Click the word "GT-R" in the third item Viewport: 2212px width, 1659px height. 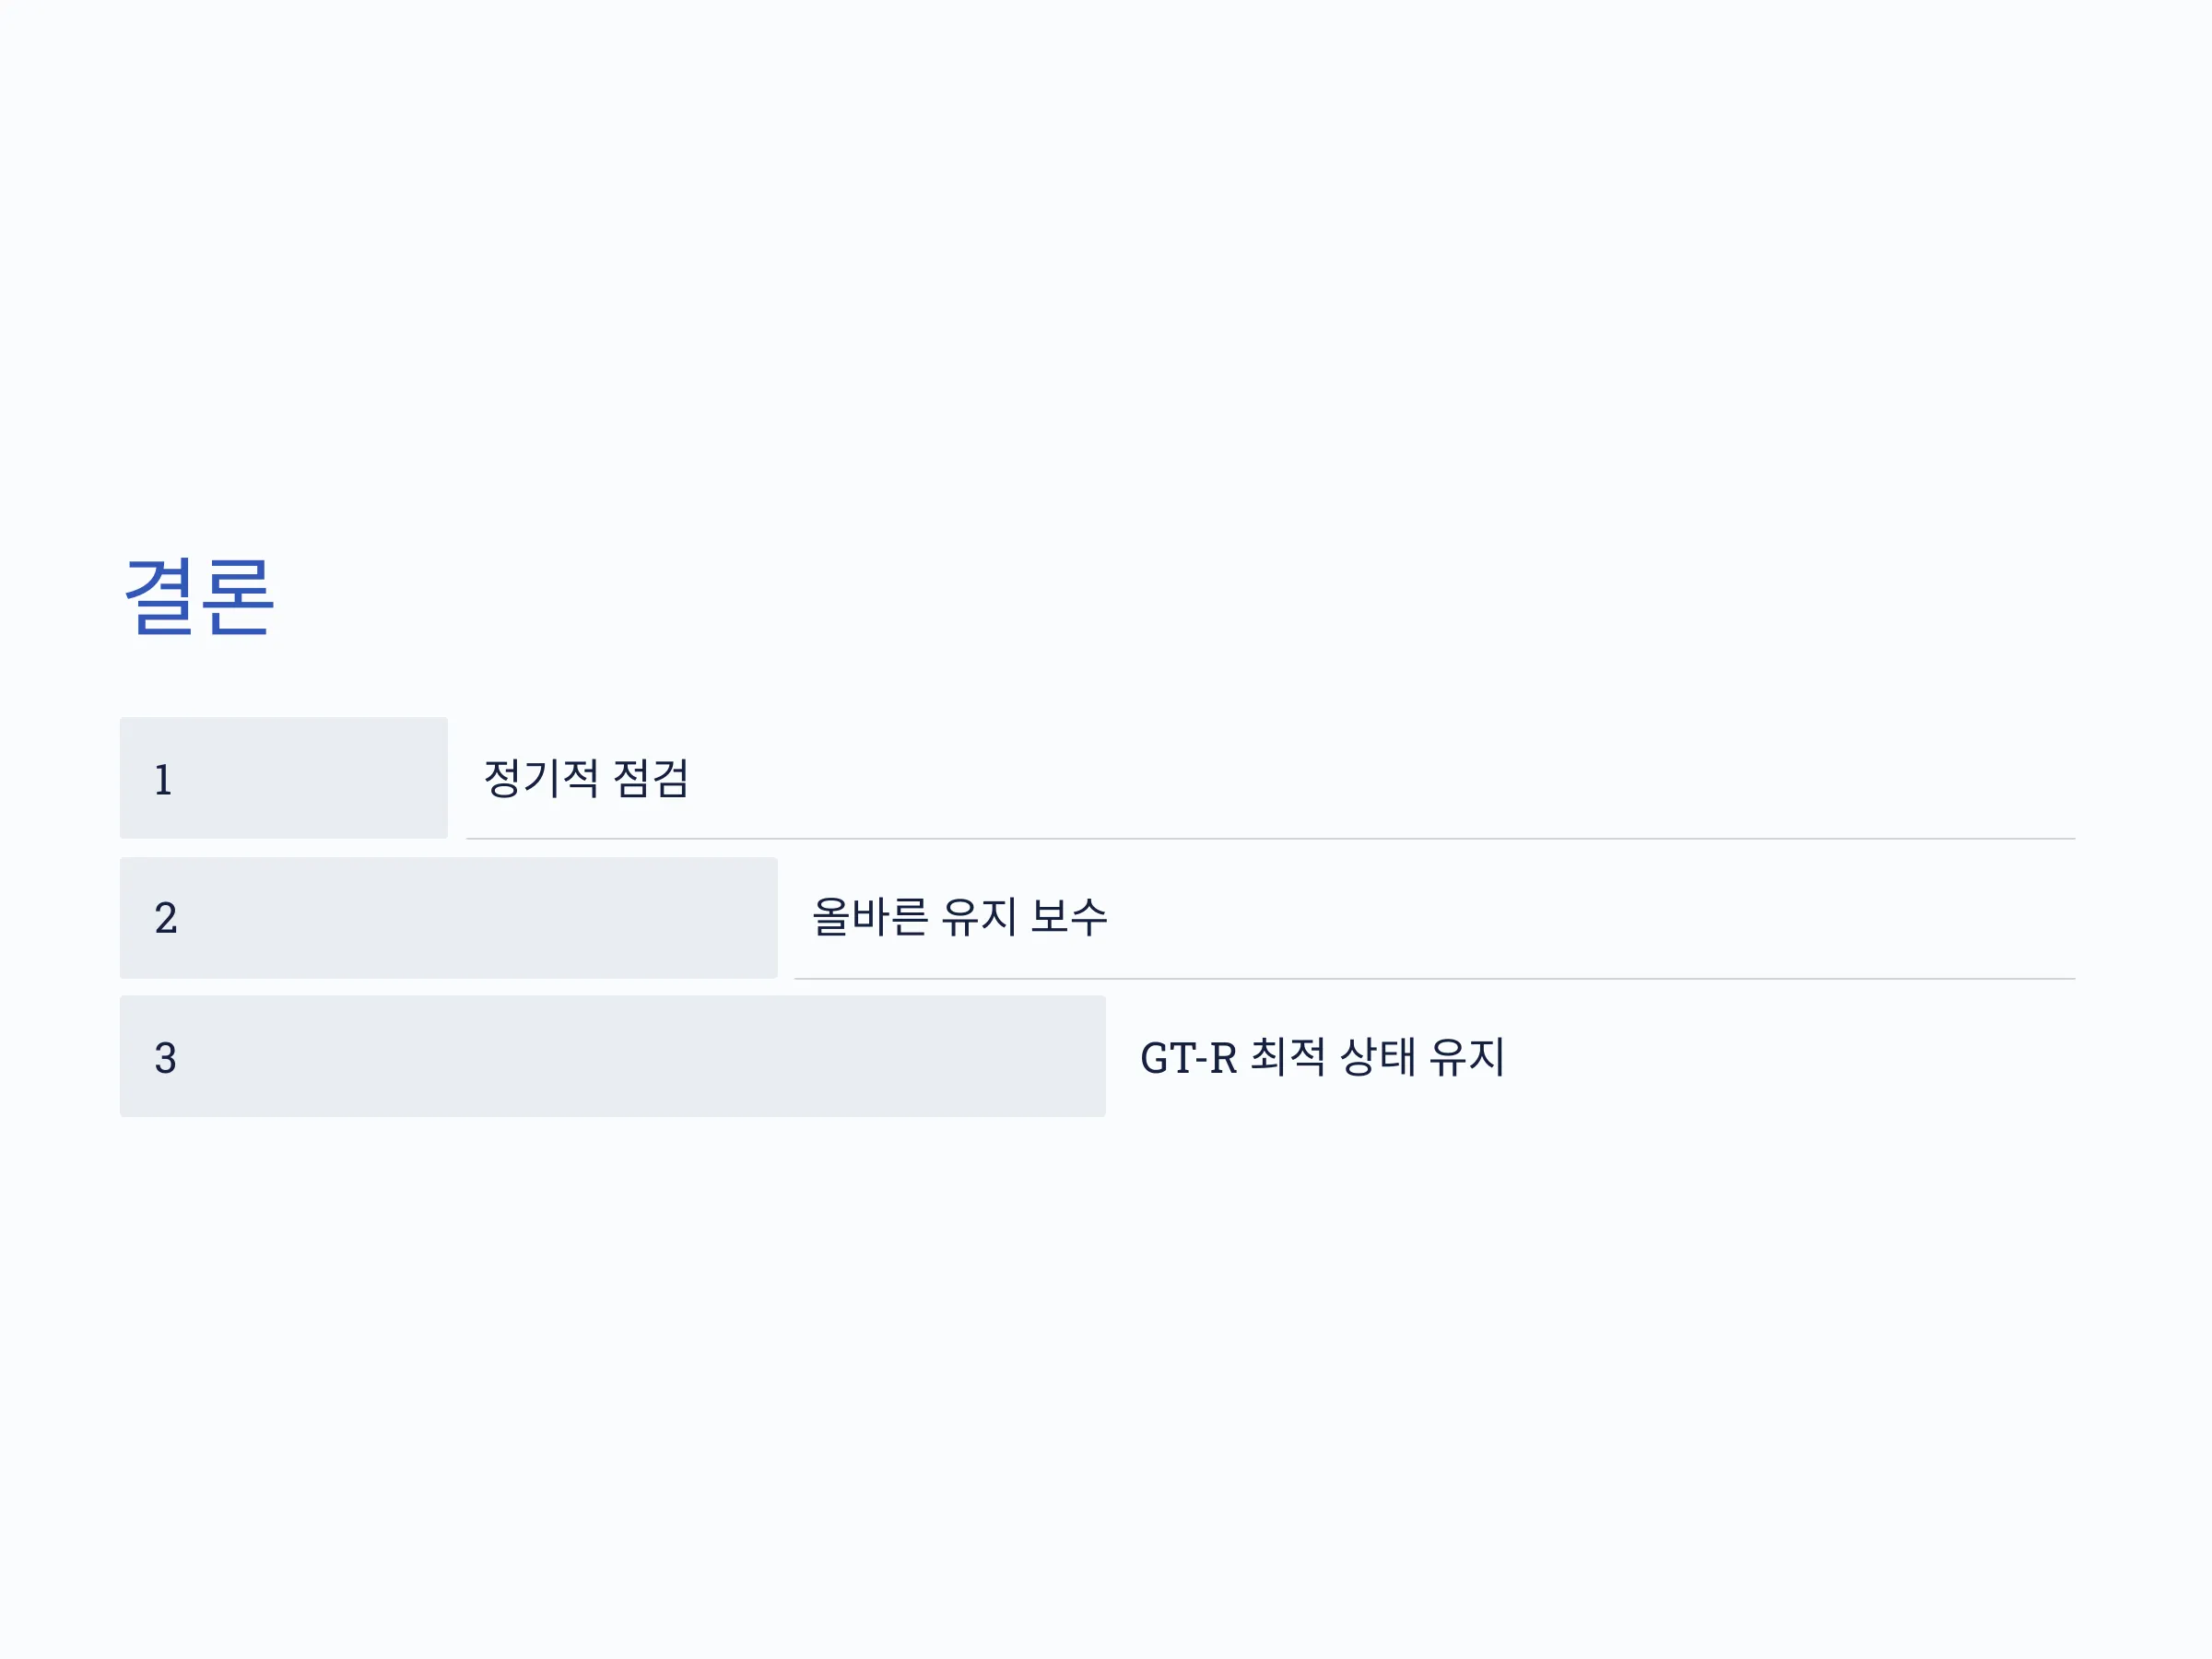[x=1189, y=1058]
